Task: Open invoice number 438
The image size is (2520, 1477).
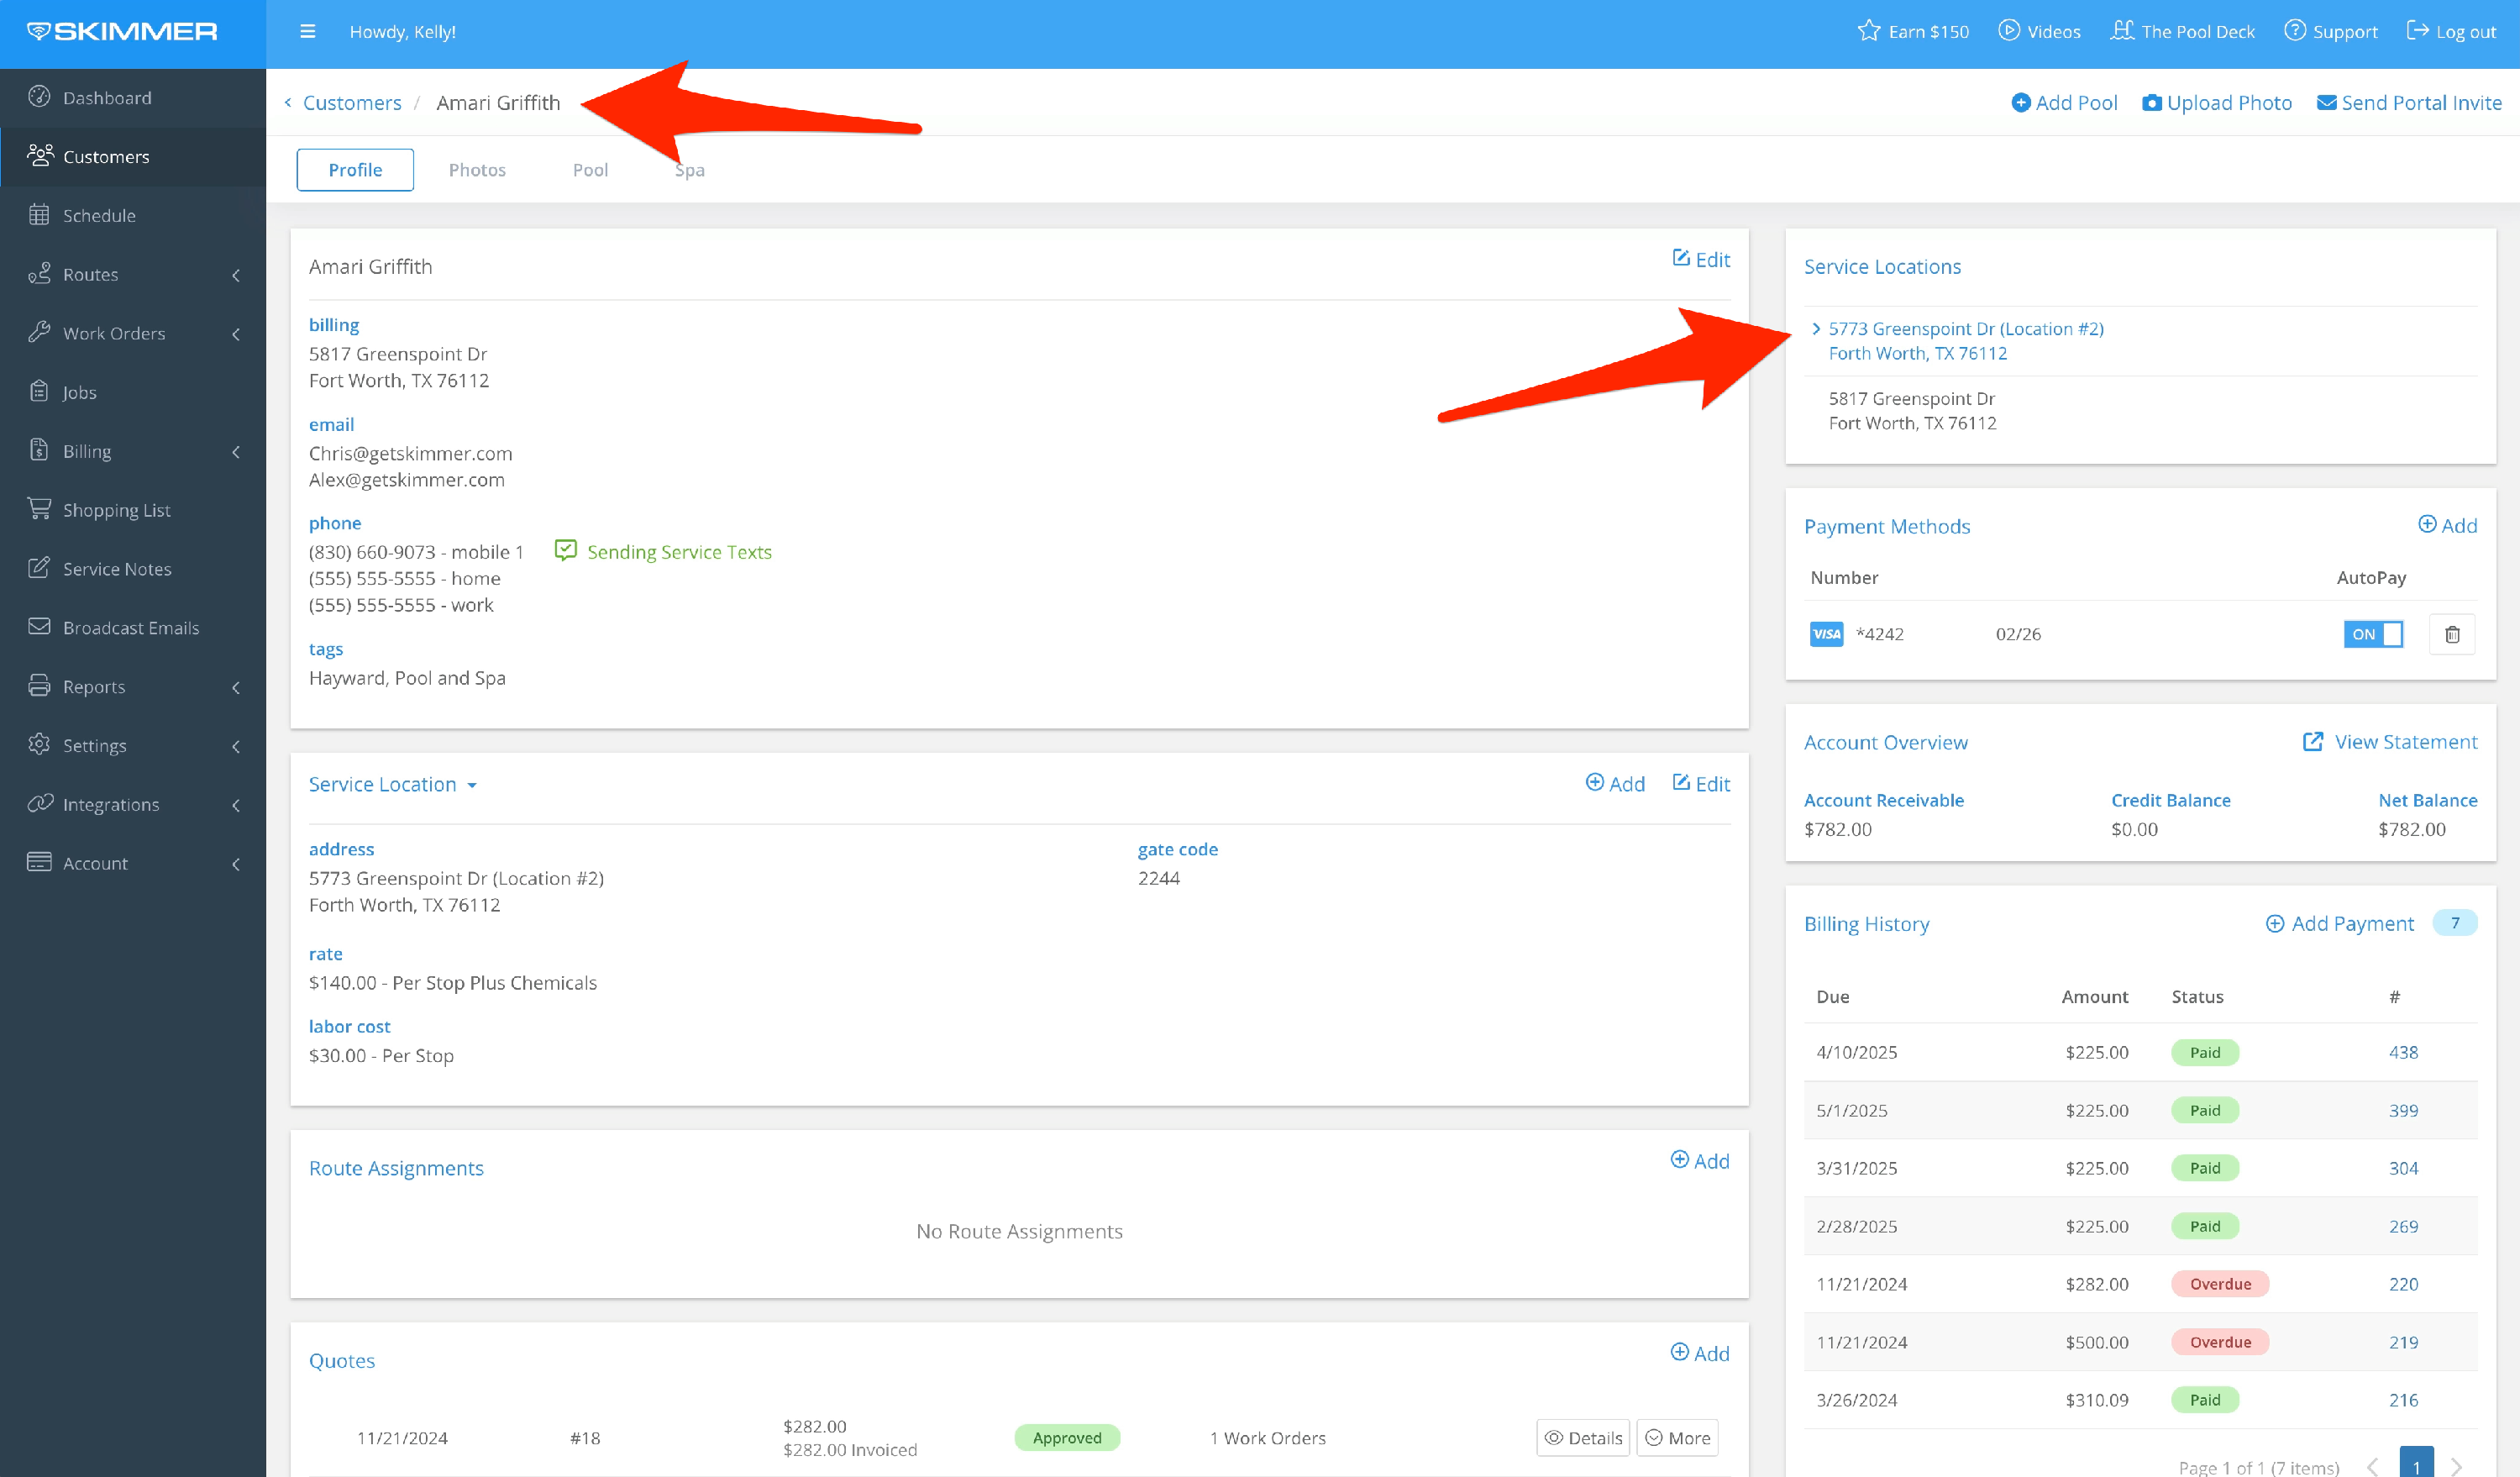Action: (2403, 1052)
